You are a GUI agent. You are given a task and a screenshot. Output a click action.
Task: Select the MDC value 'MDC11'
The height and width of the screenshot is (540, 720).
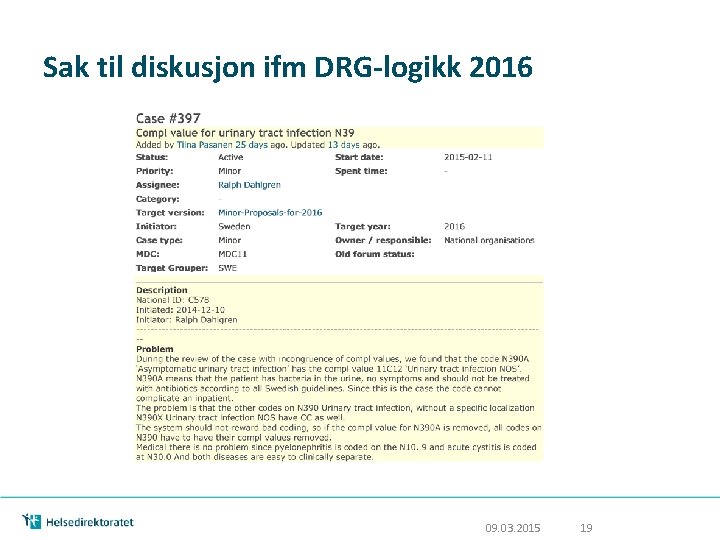point(232,254)
